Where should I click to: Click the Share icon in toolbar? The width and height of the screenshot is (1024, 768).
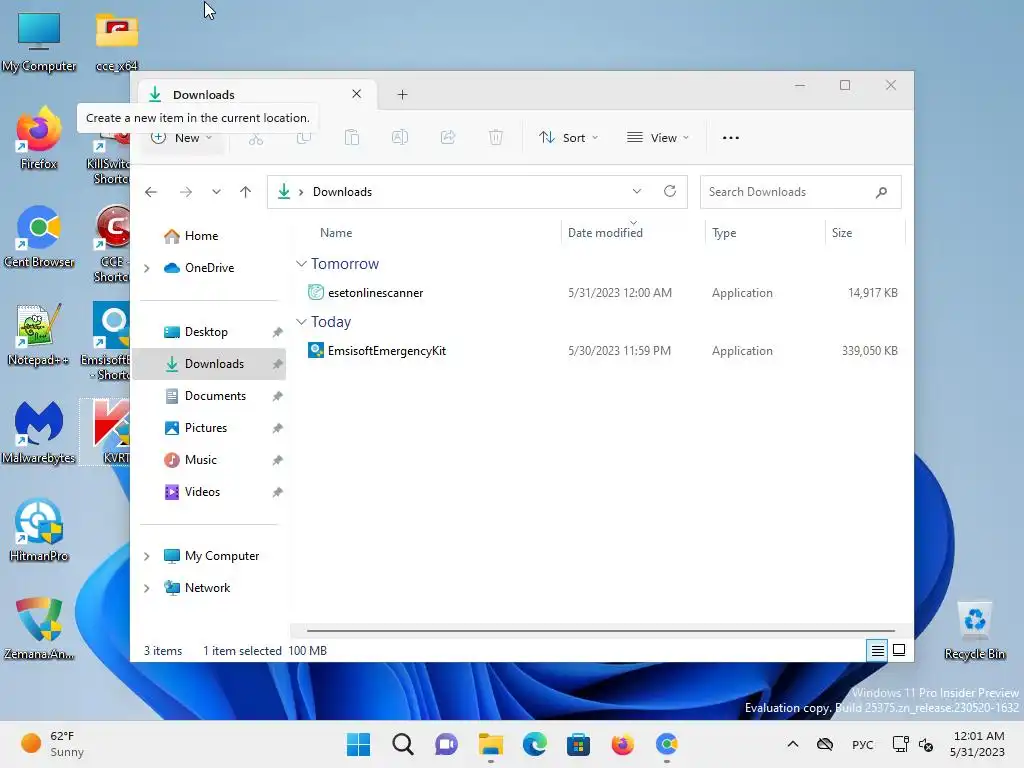(x=448, y=137)
